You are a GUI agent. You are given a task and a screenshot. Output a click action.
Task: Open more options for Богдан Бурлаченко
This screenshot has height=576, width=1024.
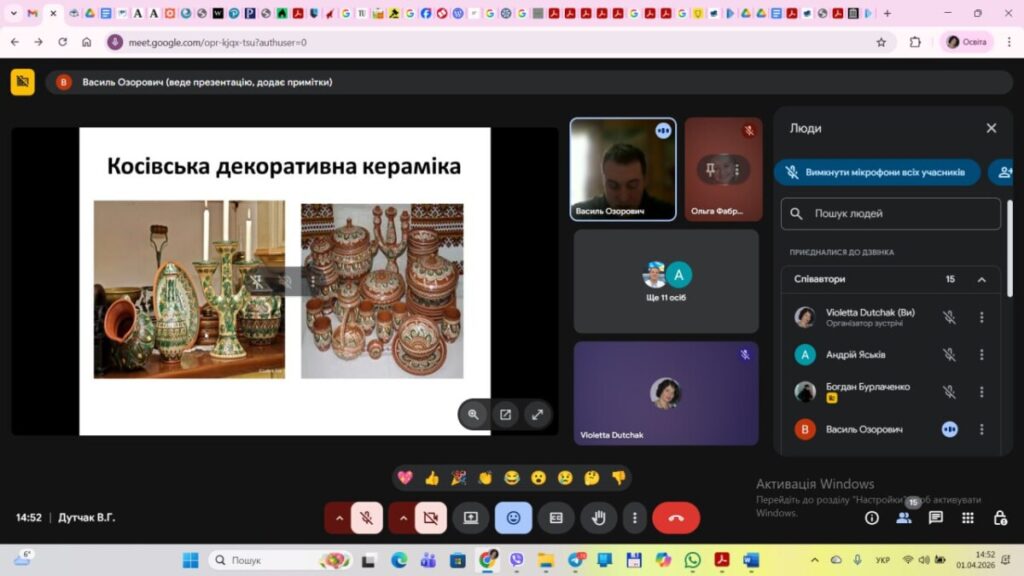pyautogui.click(x=981, y=392)
